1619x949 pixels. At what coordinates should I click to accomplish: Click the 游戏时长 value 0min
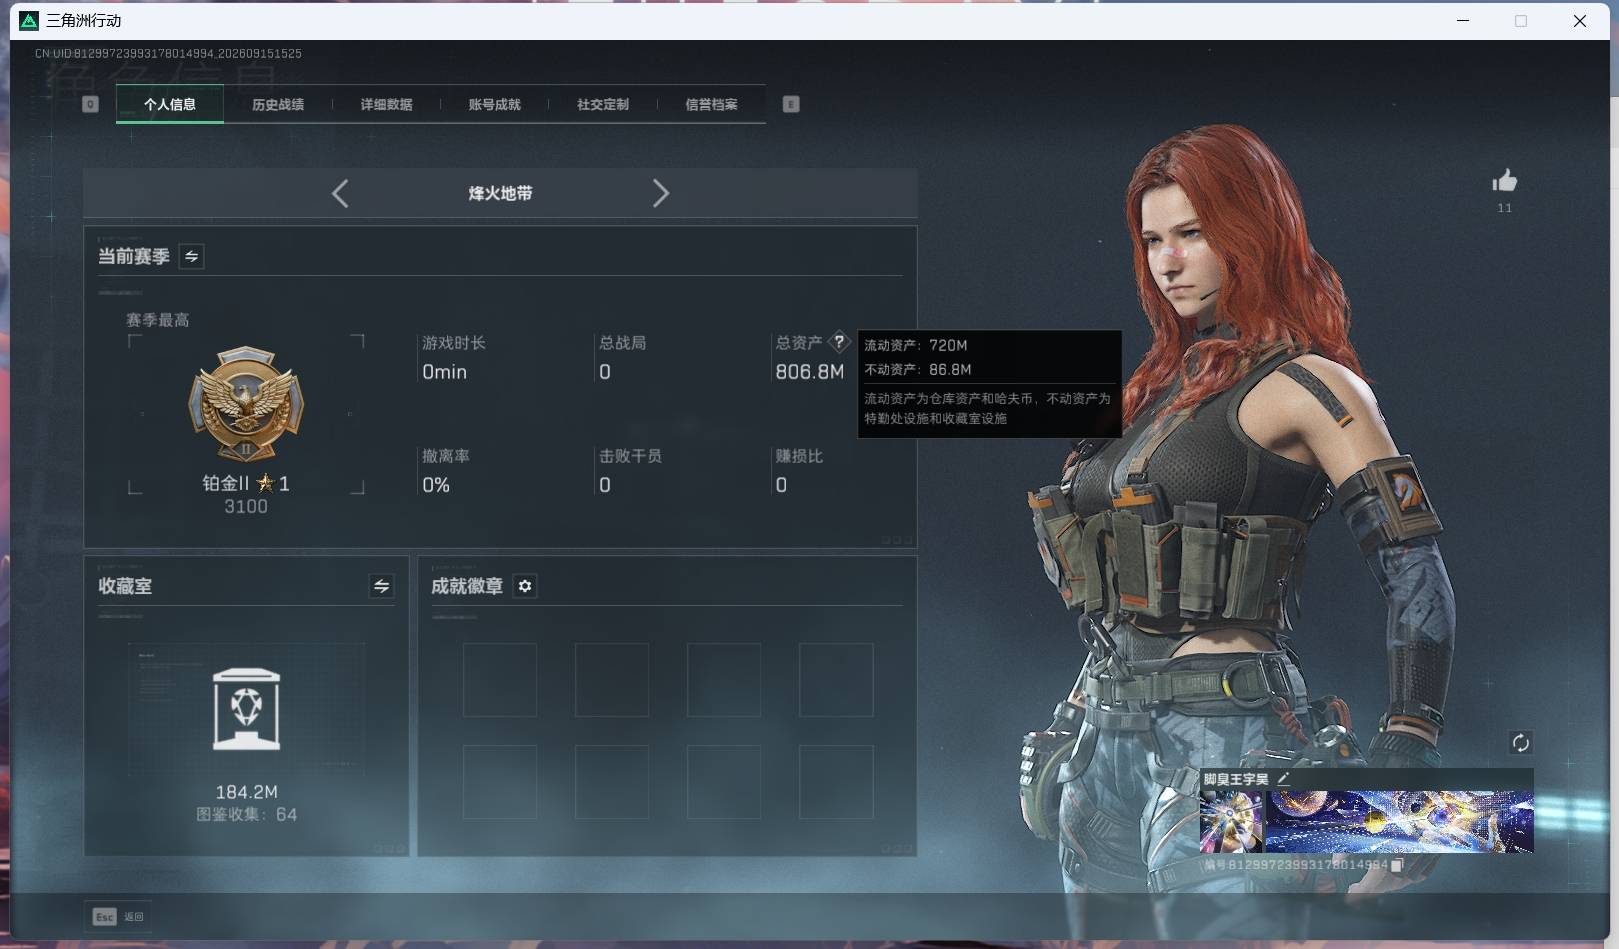click(x=444, y=372)
